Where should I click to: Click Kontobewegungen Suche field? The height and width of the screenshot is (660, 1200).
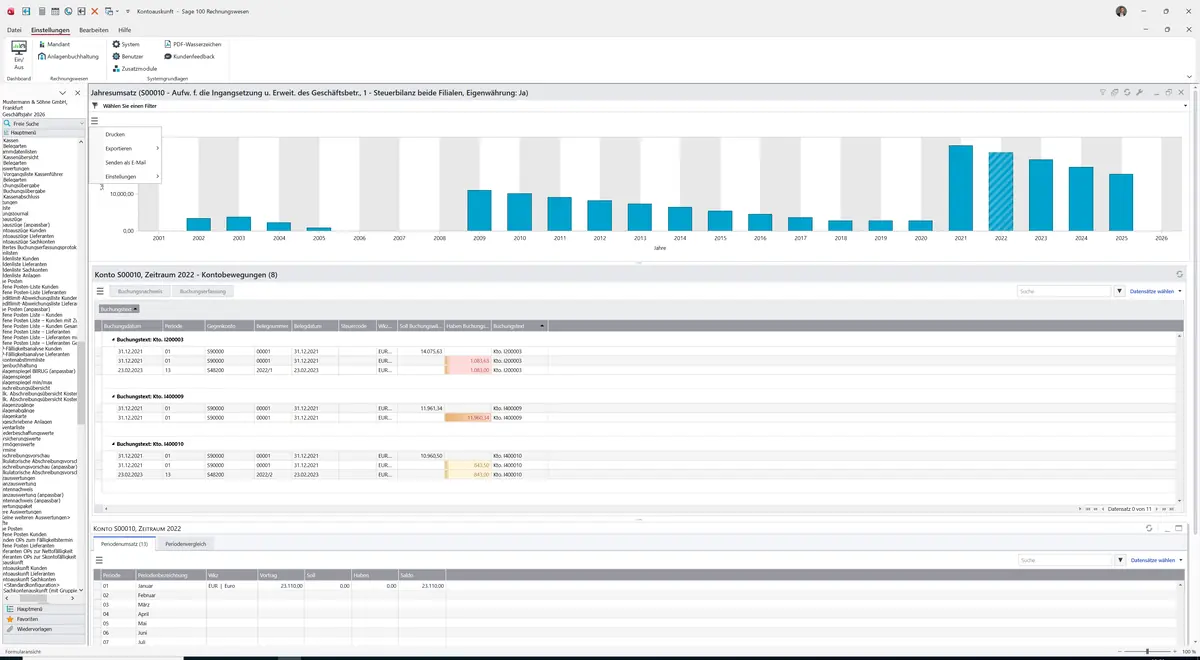coord(1064,291)
